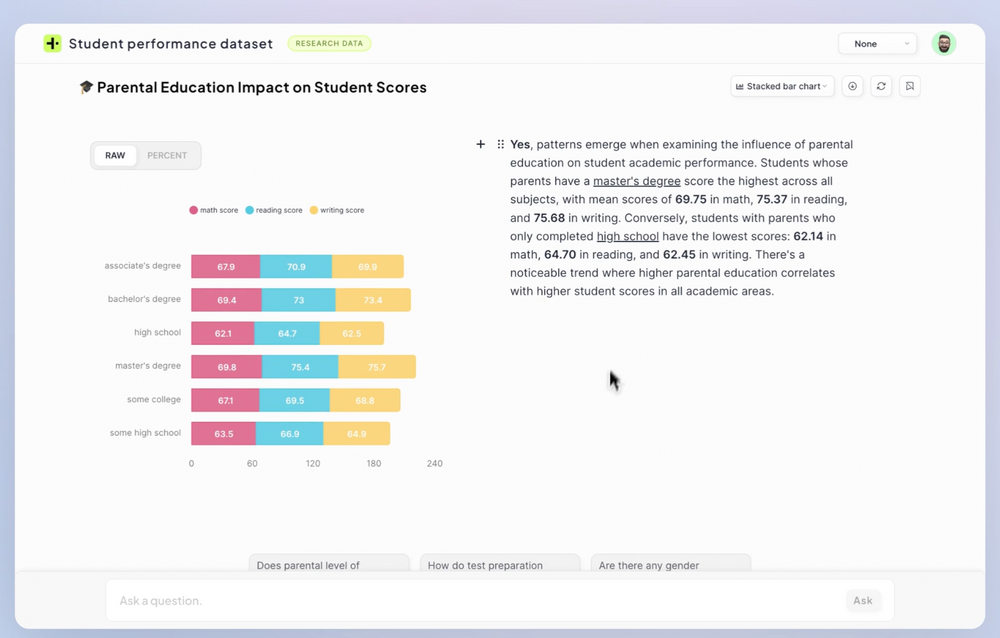The height and width of the screenshot is (638, 1000).
Task: Select the 'Does parental level of' suggestion
Action: 329,563
